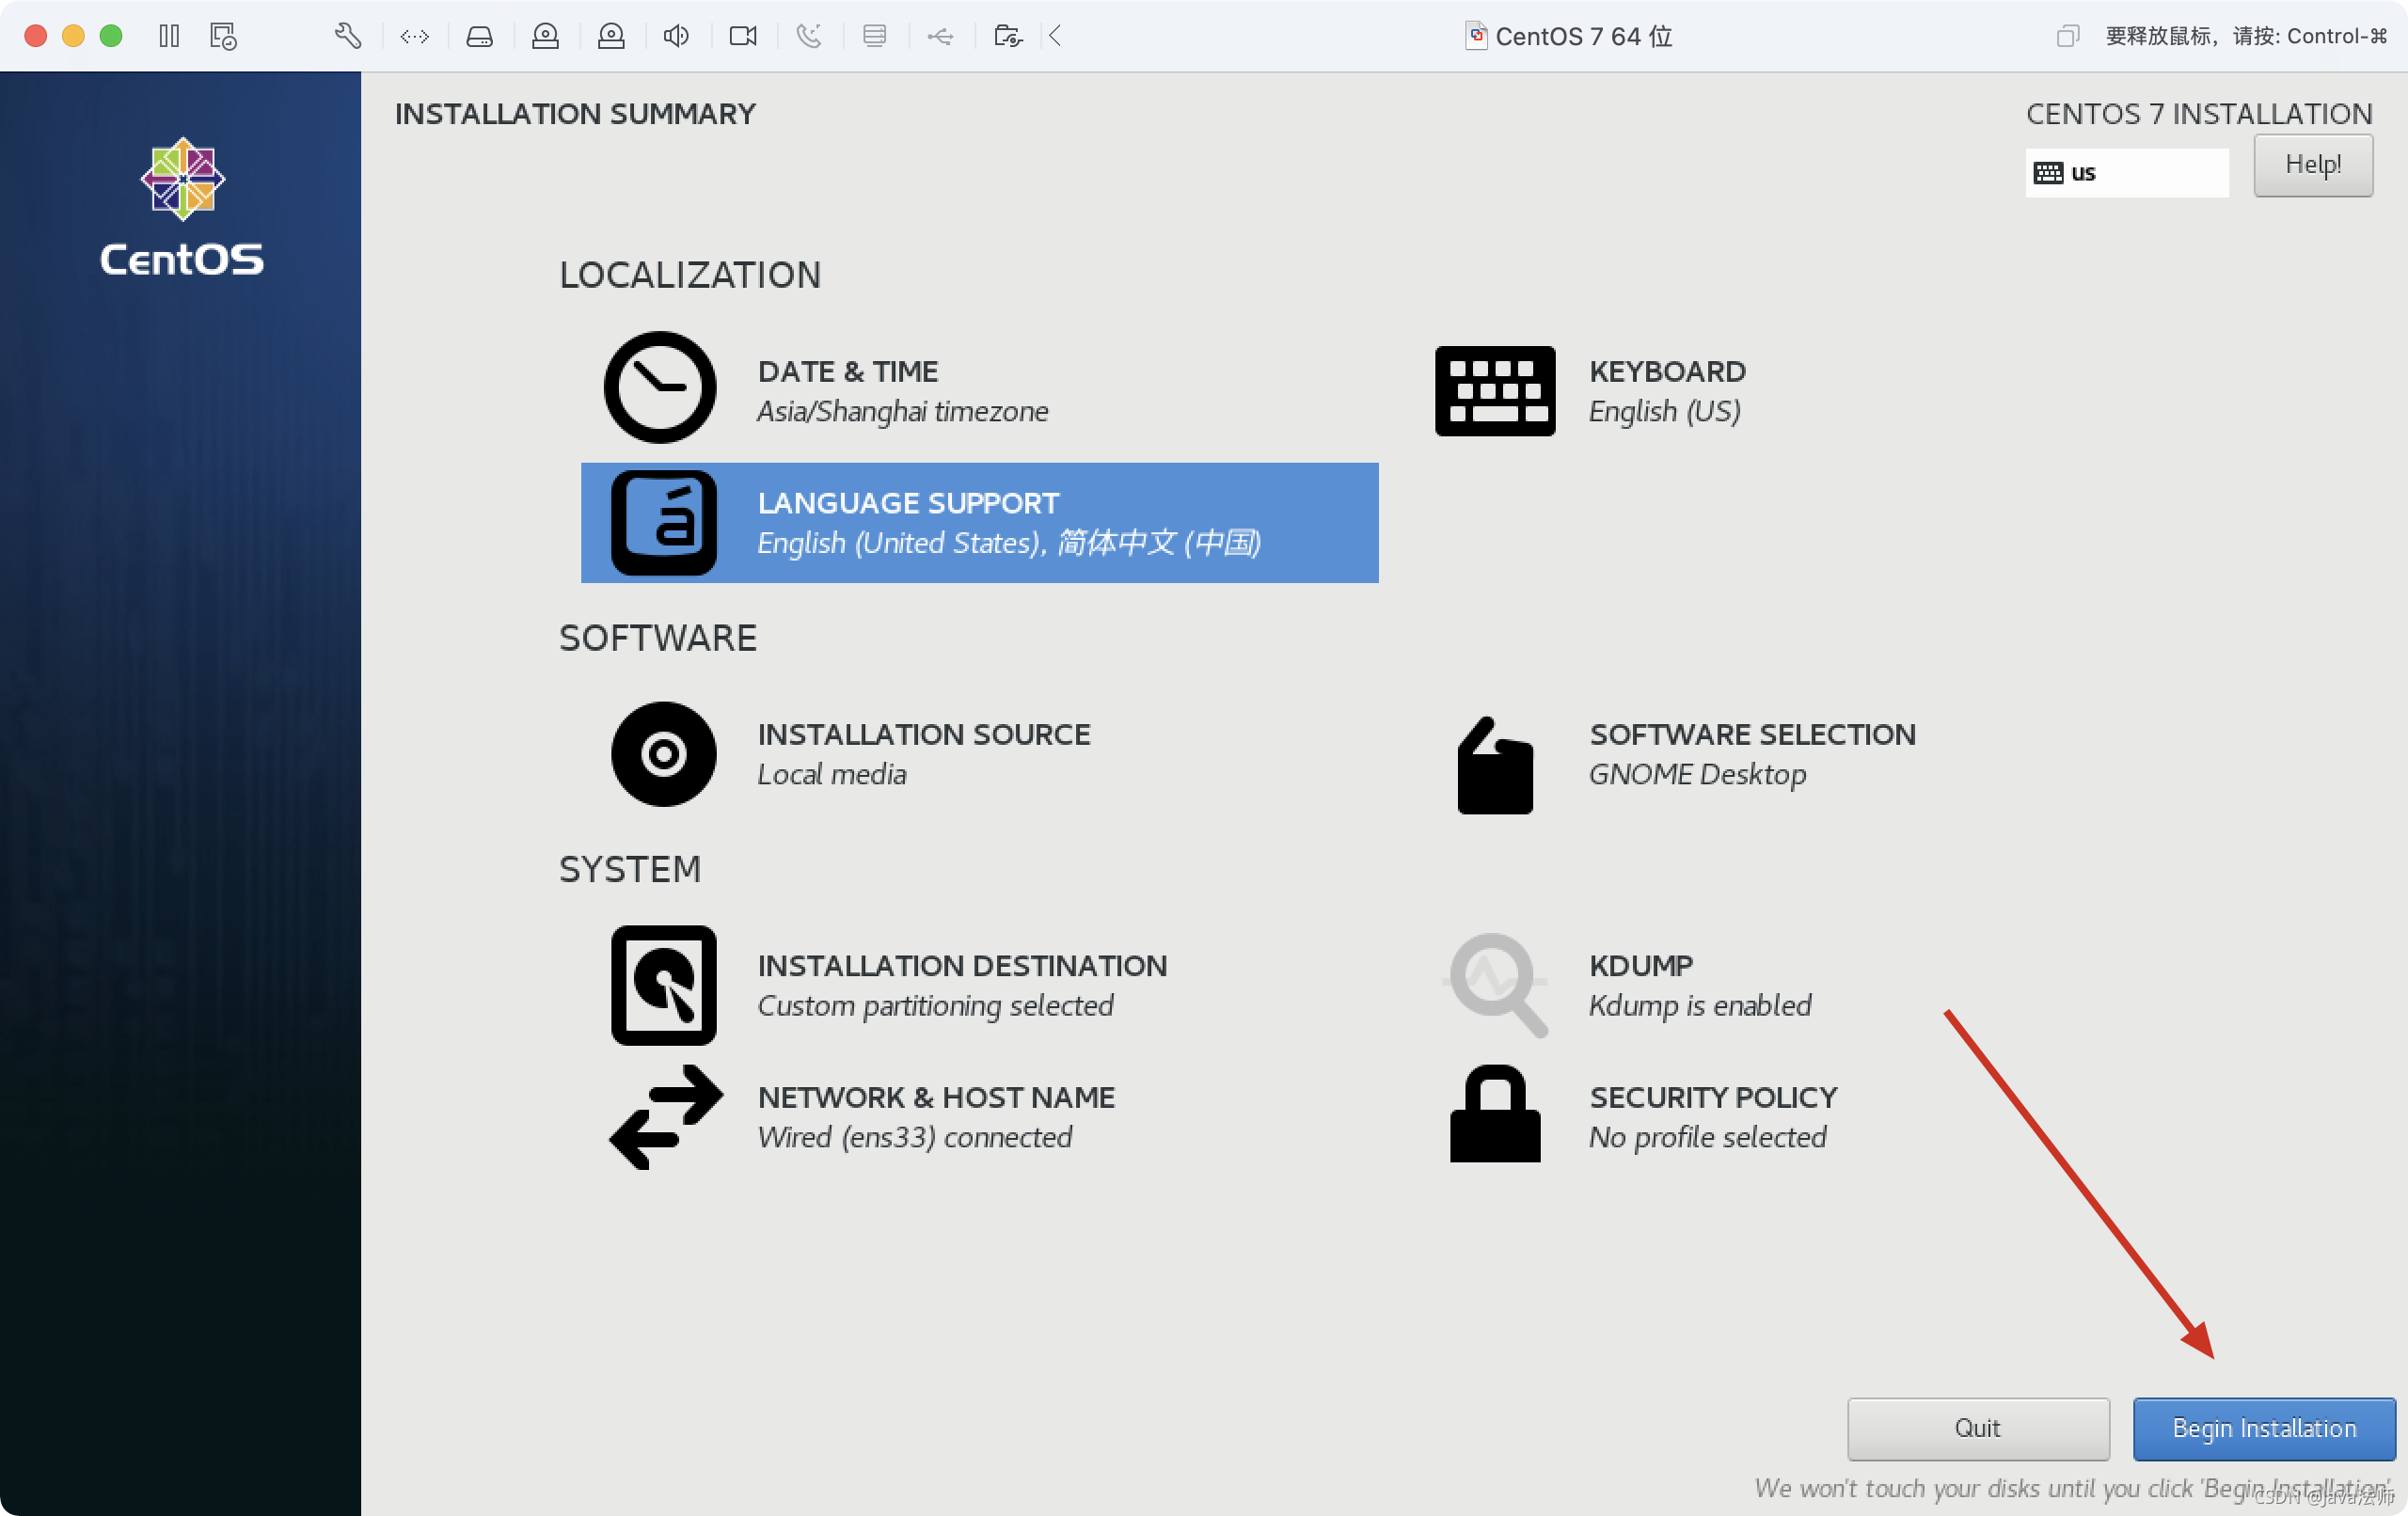Click the Quit button

click(x=1978, y=1429)
